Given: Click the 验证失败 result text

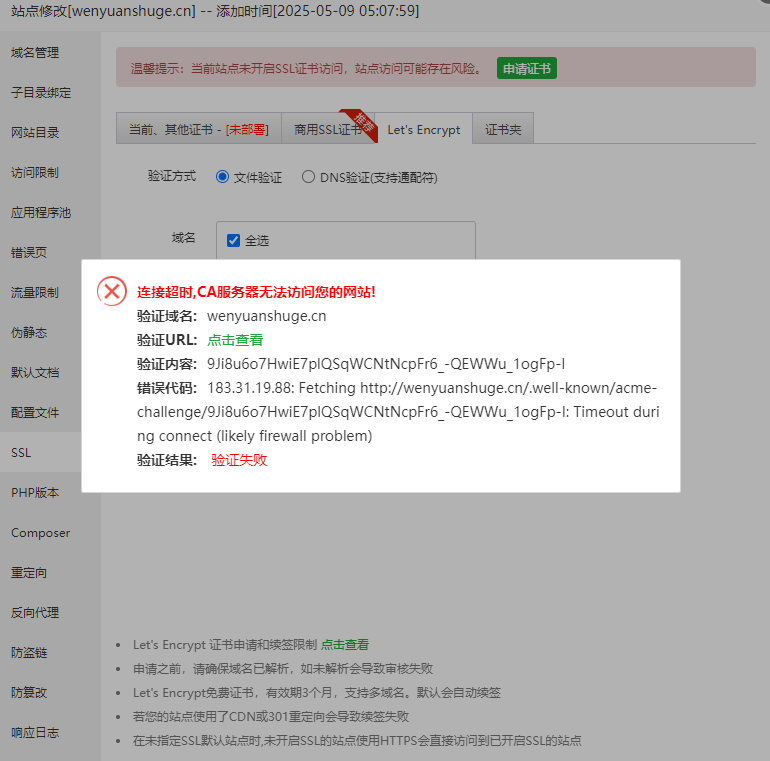Looking at the screenshot, I should (239, 460).
